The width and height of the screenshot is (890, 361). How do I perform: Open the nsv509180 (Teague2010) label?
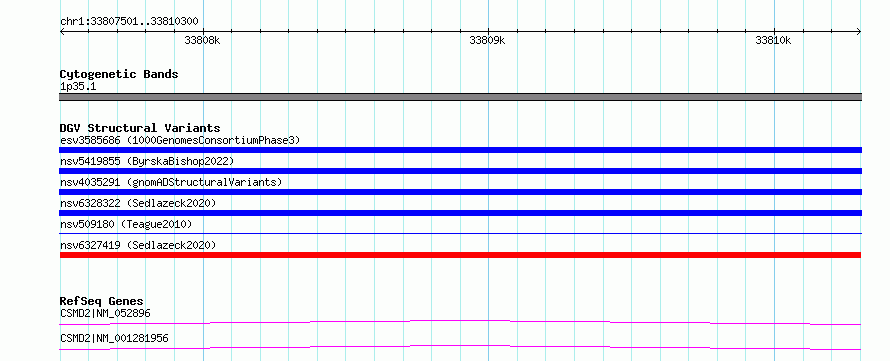(x=126, y=224)
